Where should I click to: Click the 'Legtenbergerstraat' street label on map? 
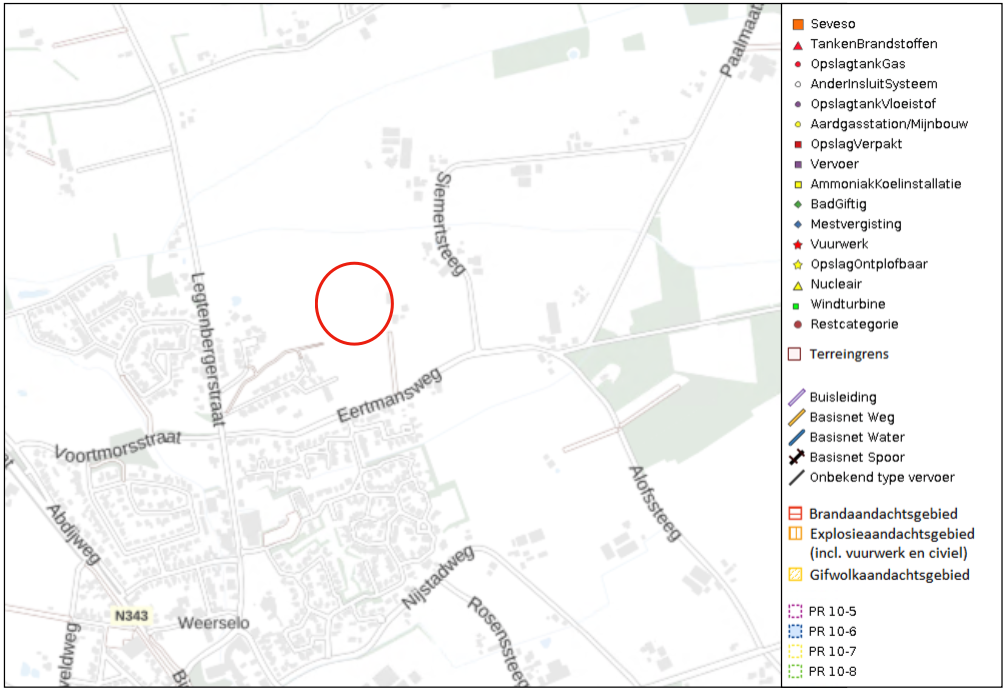coord(208,350)
